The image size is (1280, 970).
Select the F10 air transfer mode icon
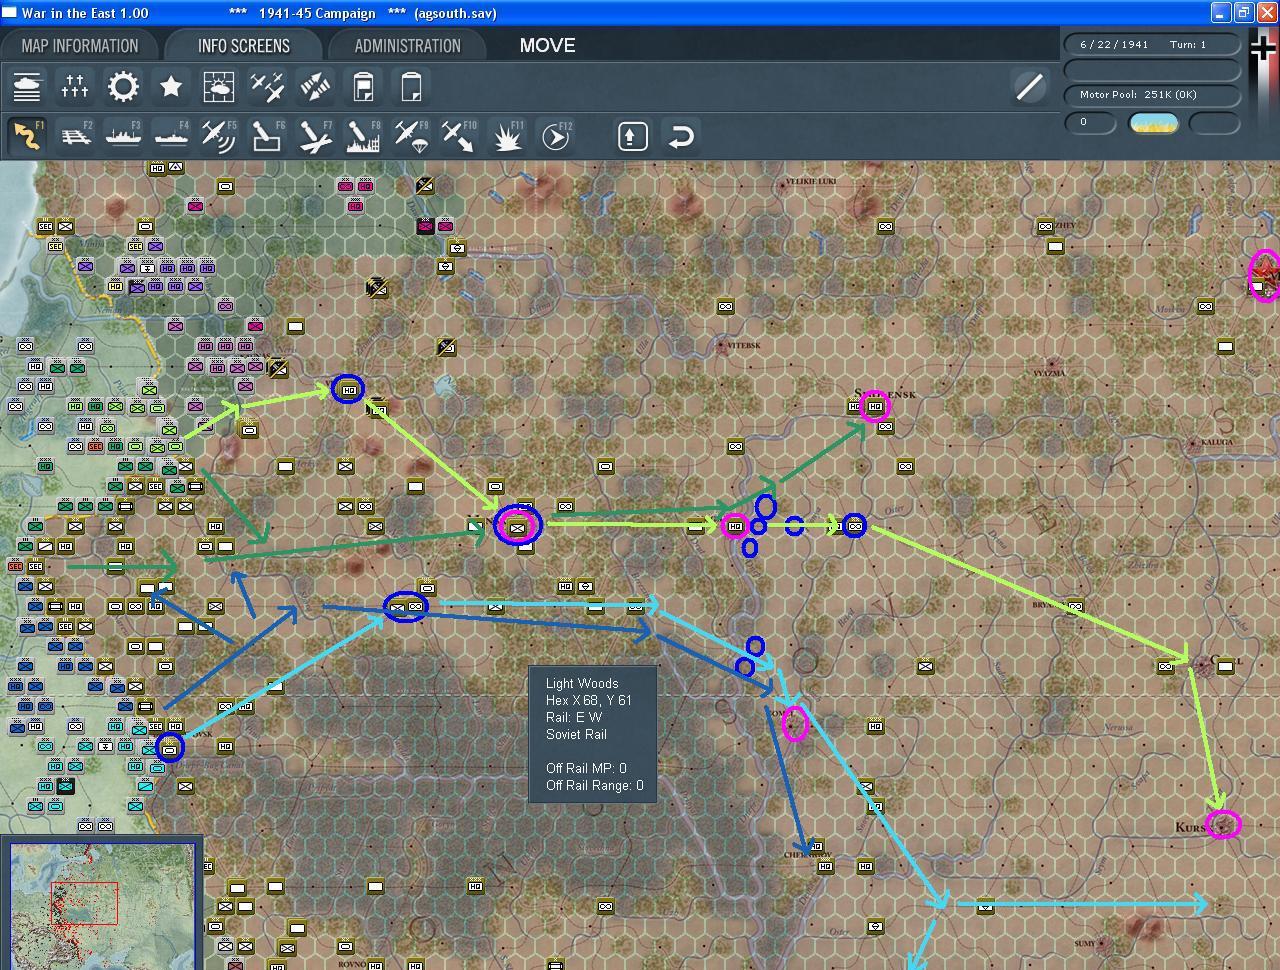(x=459, y=136)
